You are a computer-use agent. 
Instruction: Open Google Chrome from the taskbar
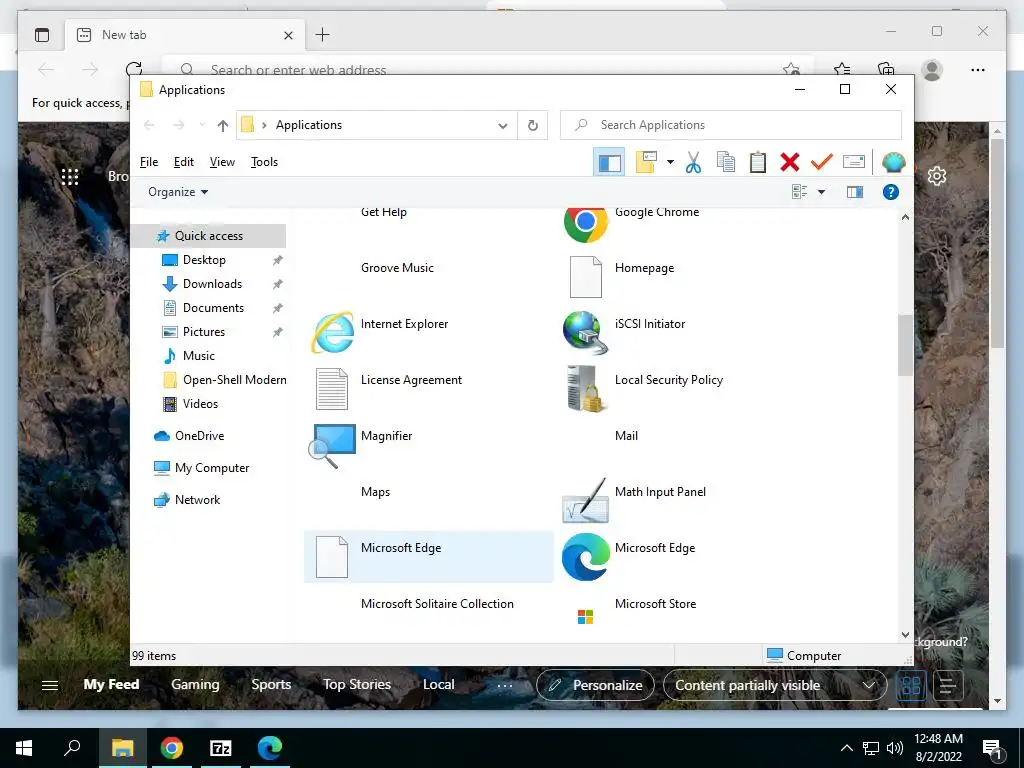172,748
